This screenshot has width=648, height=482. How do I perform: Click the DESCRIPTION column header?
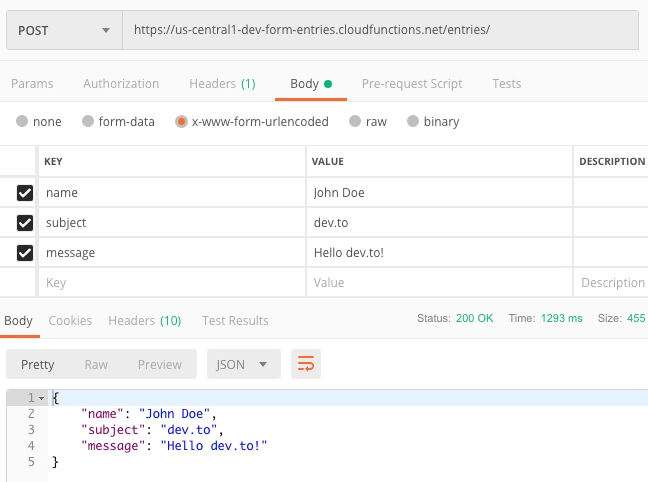coord(612,162)
